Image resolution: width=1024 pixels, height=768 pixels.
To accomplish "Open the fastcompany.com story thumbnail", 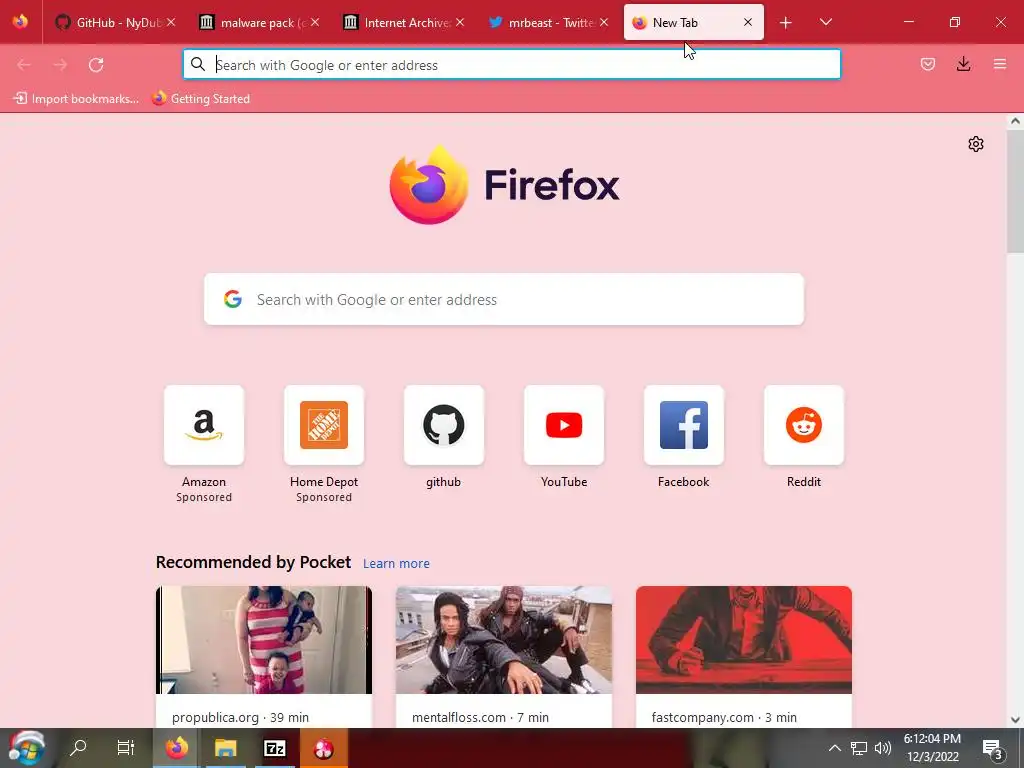I will [x=744, y=639].
